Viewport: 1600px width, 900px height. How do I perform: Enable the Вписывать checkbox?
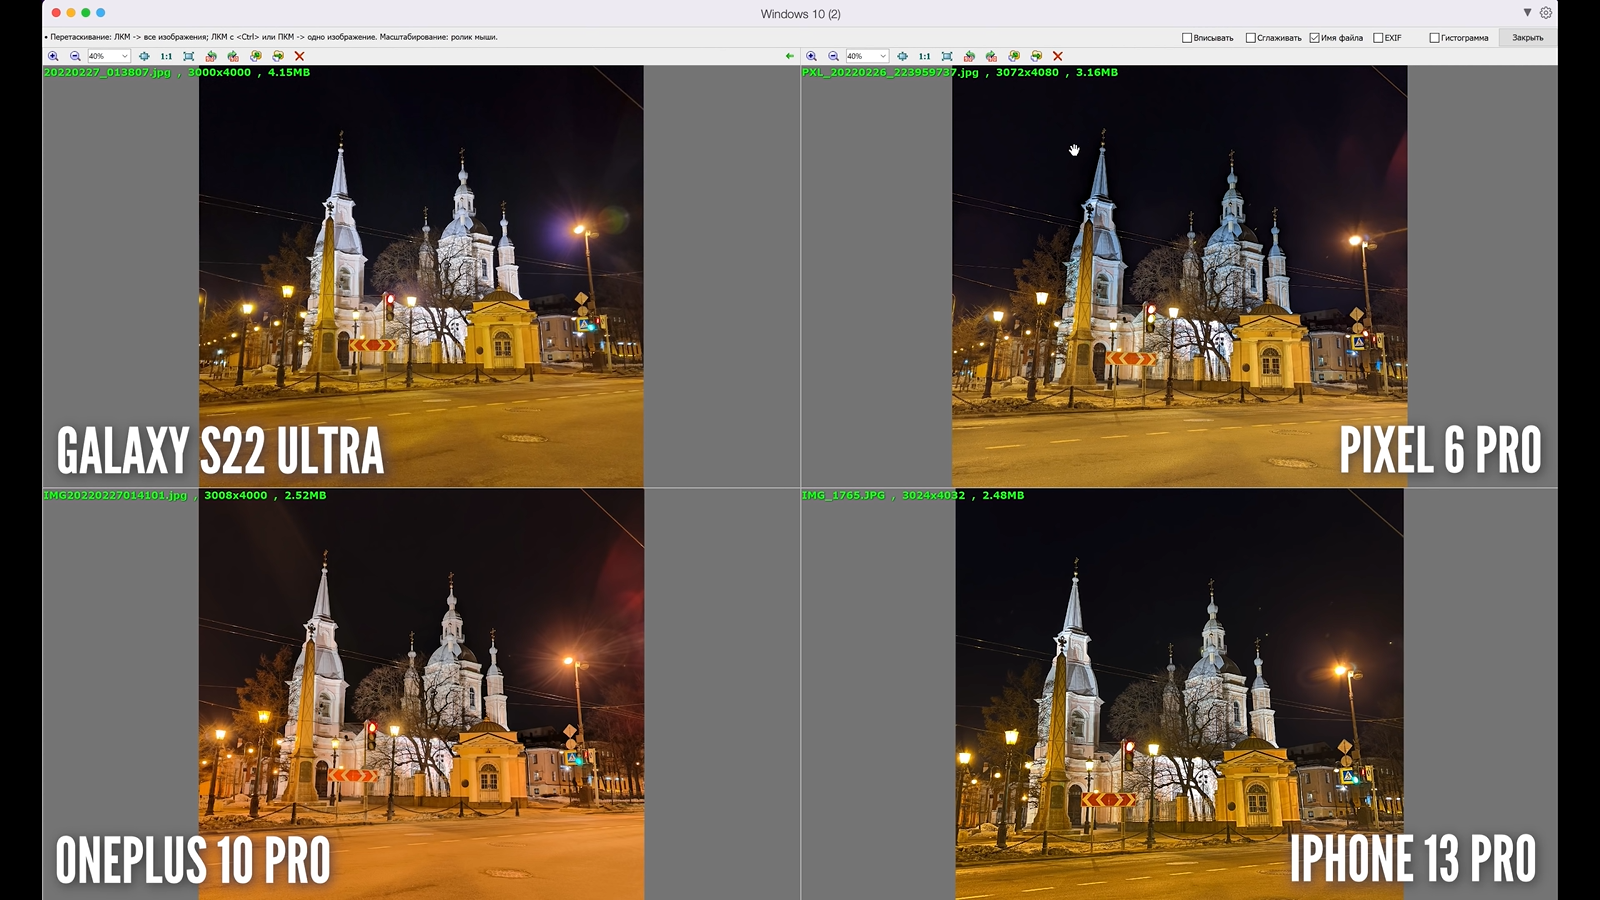1187,38
